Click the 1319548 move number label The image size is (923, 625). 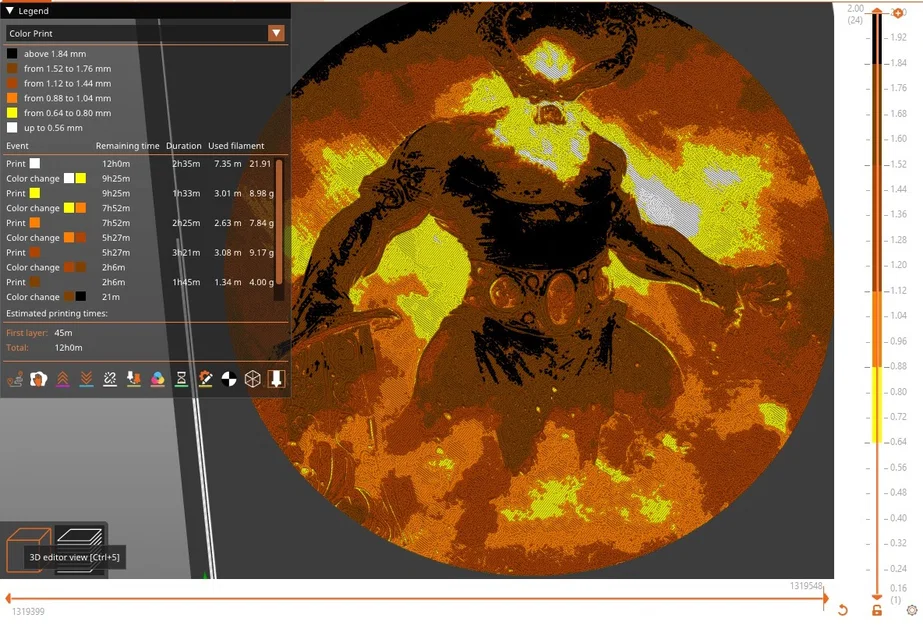[x=806, y=586]
